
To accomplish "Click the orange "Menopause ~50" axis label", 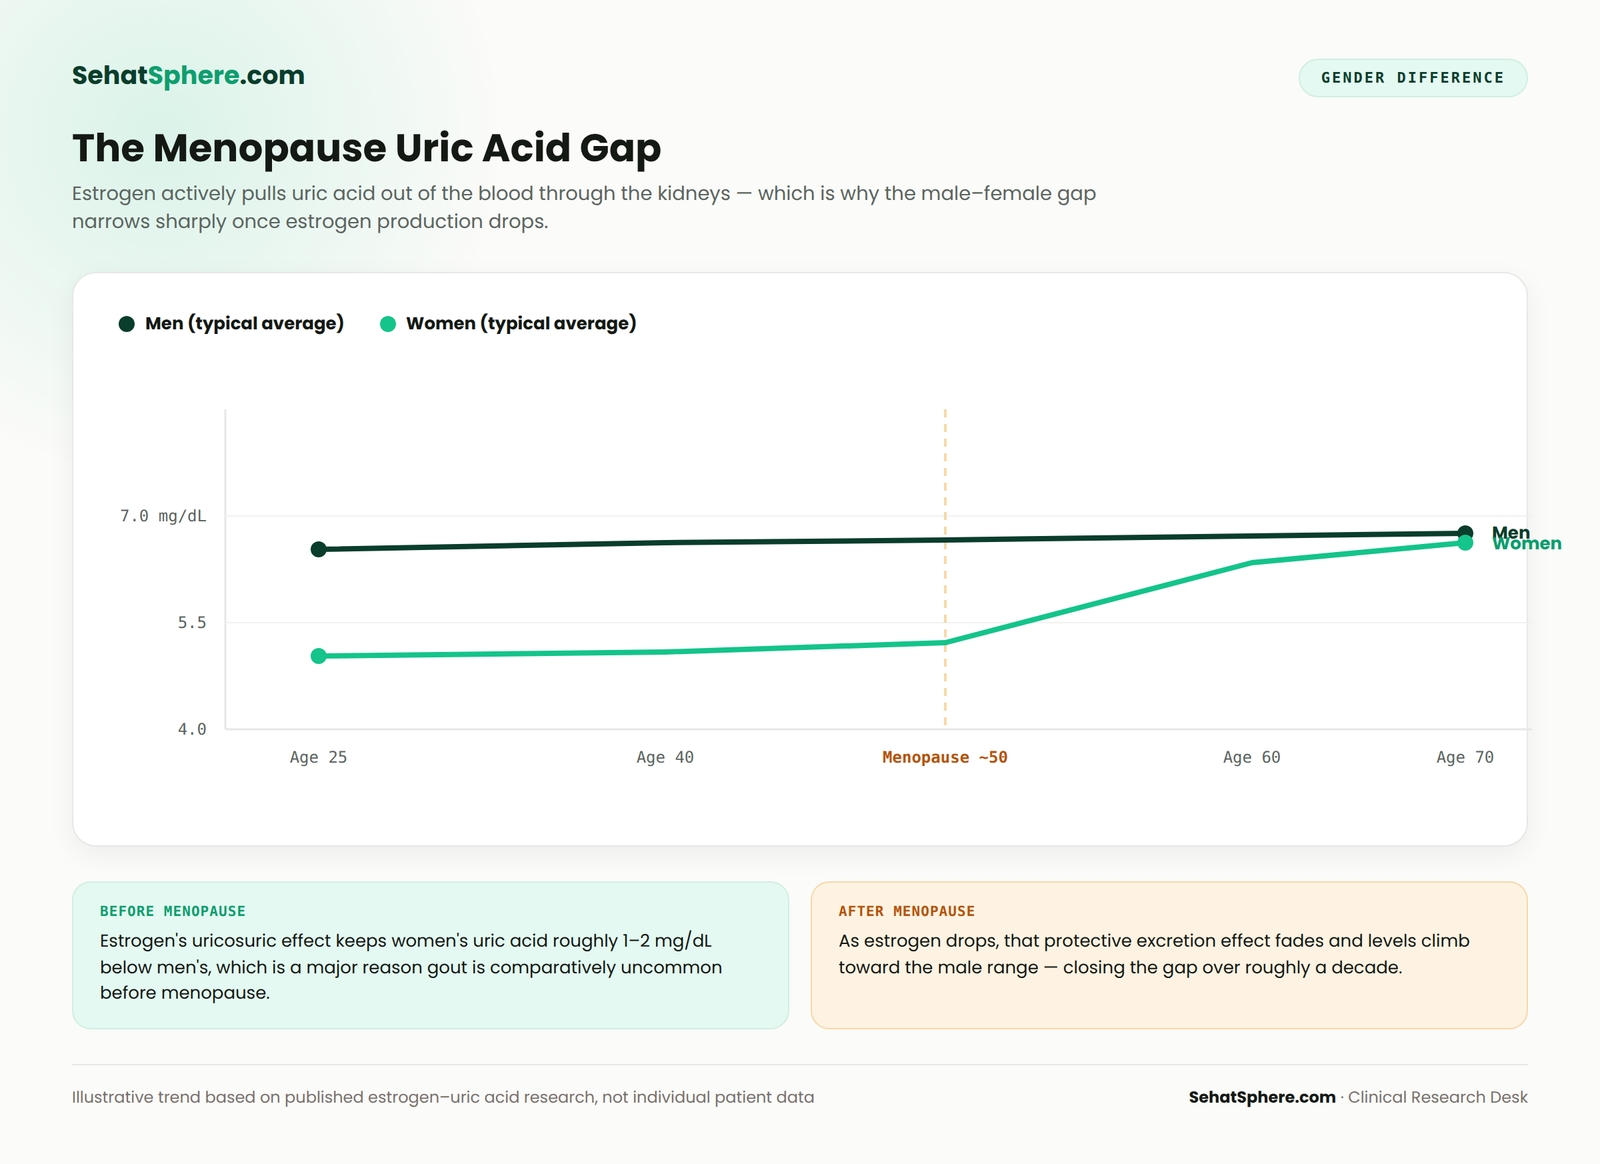I will 945,758.
